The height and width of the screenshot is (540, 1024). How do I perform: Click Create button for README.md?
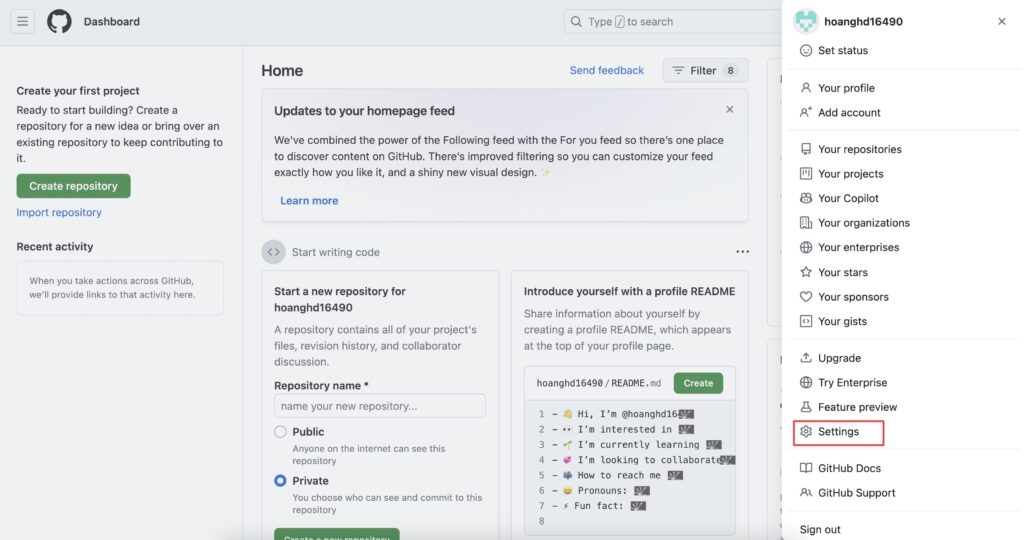698,383
